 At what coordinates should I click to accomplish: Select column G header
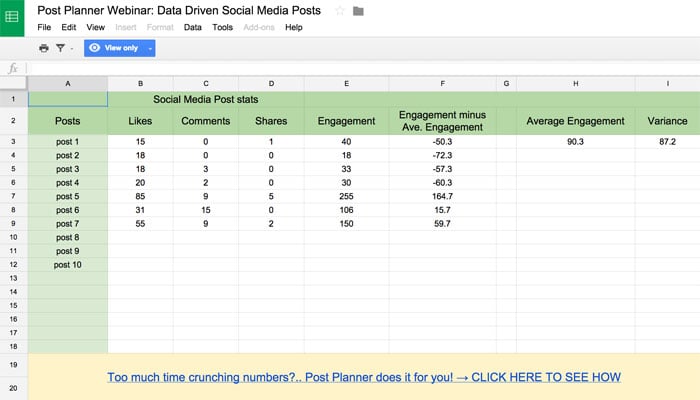tap(506, 83)
